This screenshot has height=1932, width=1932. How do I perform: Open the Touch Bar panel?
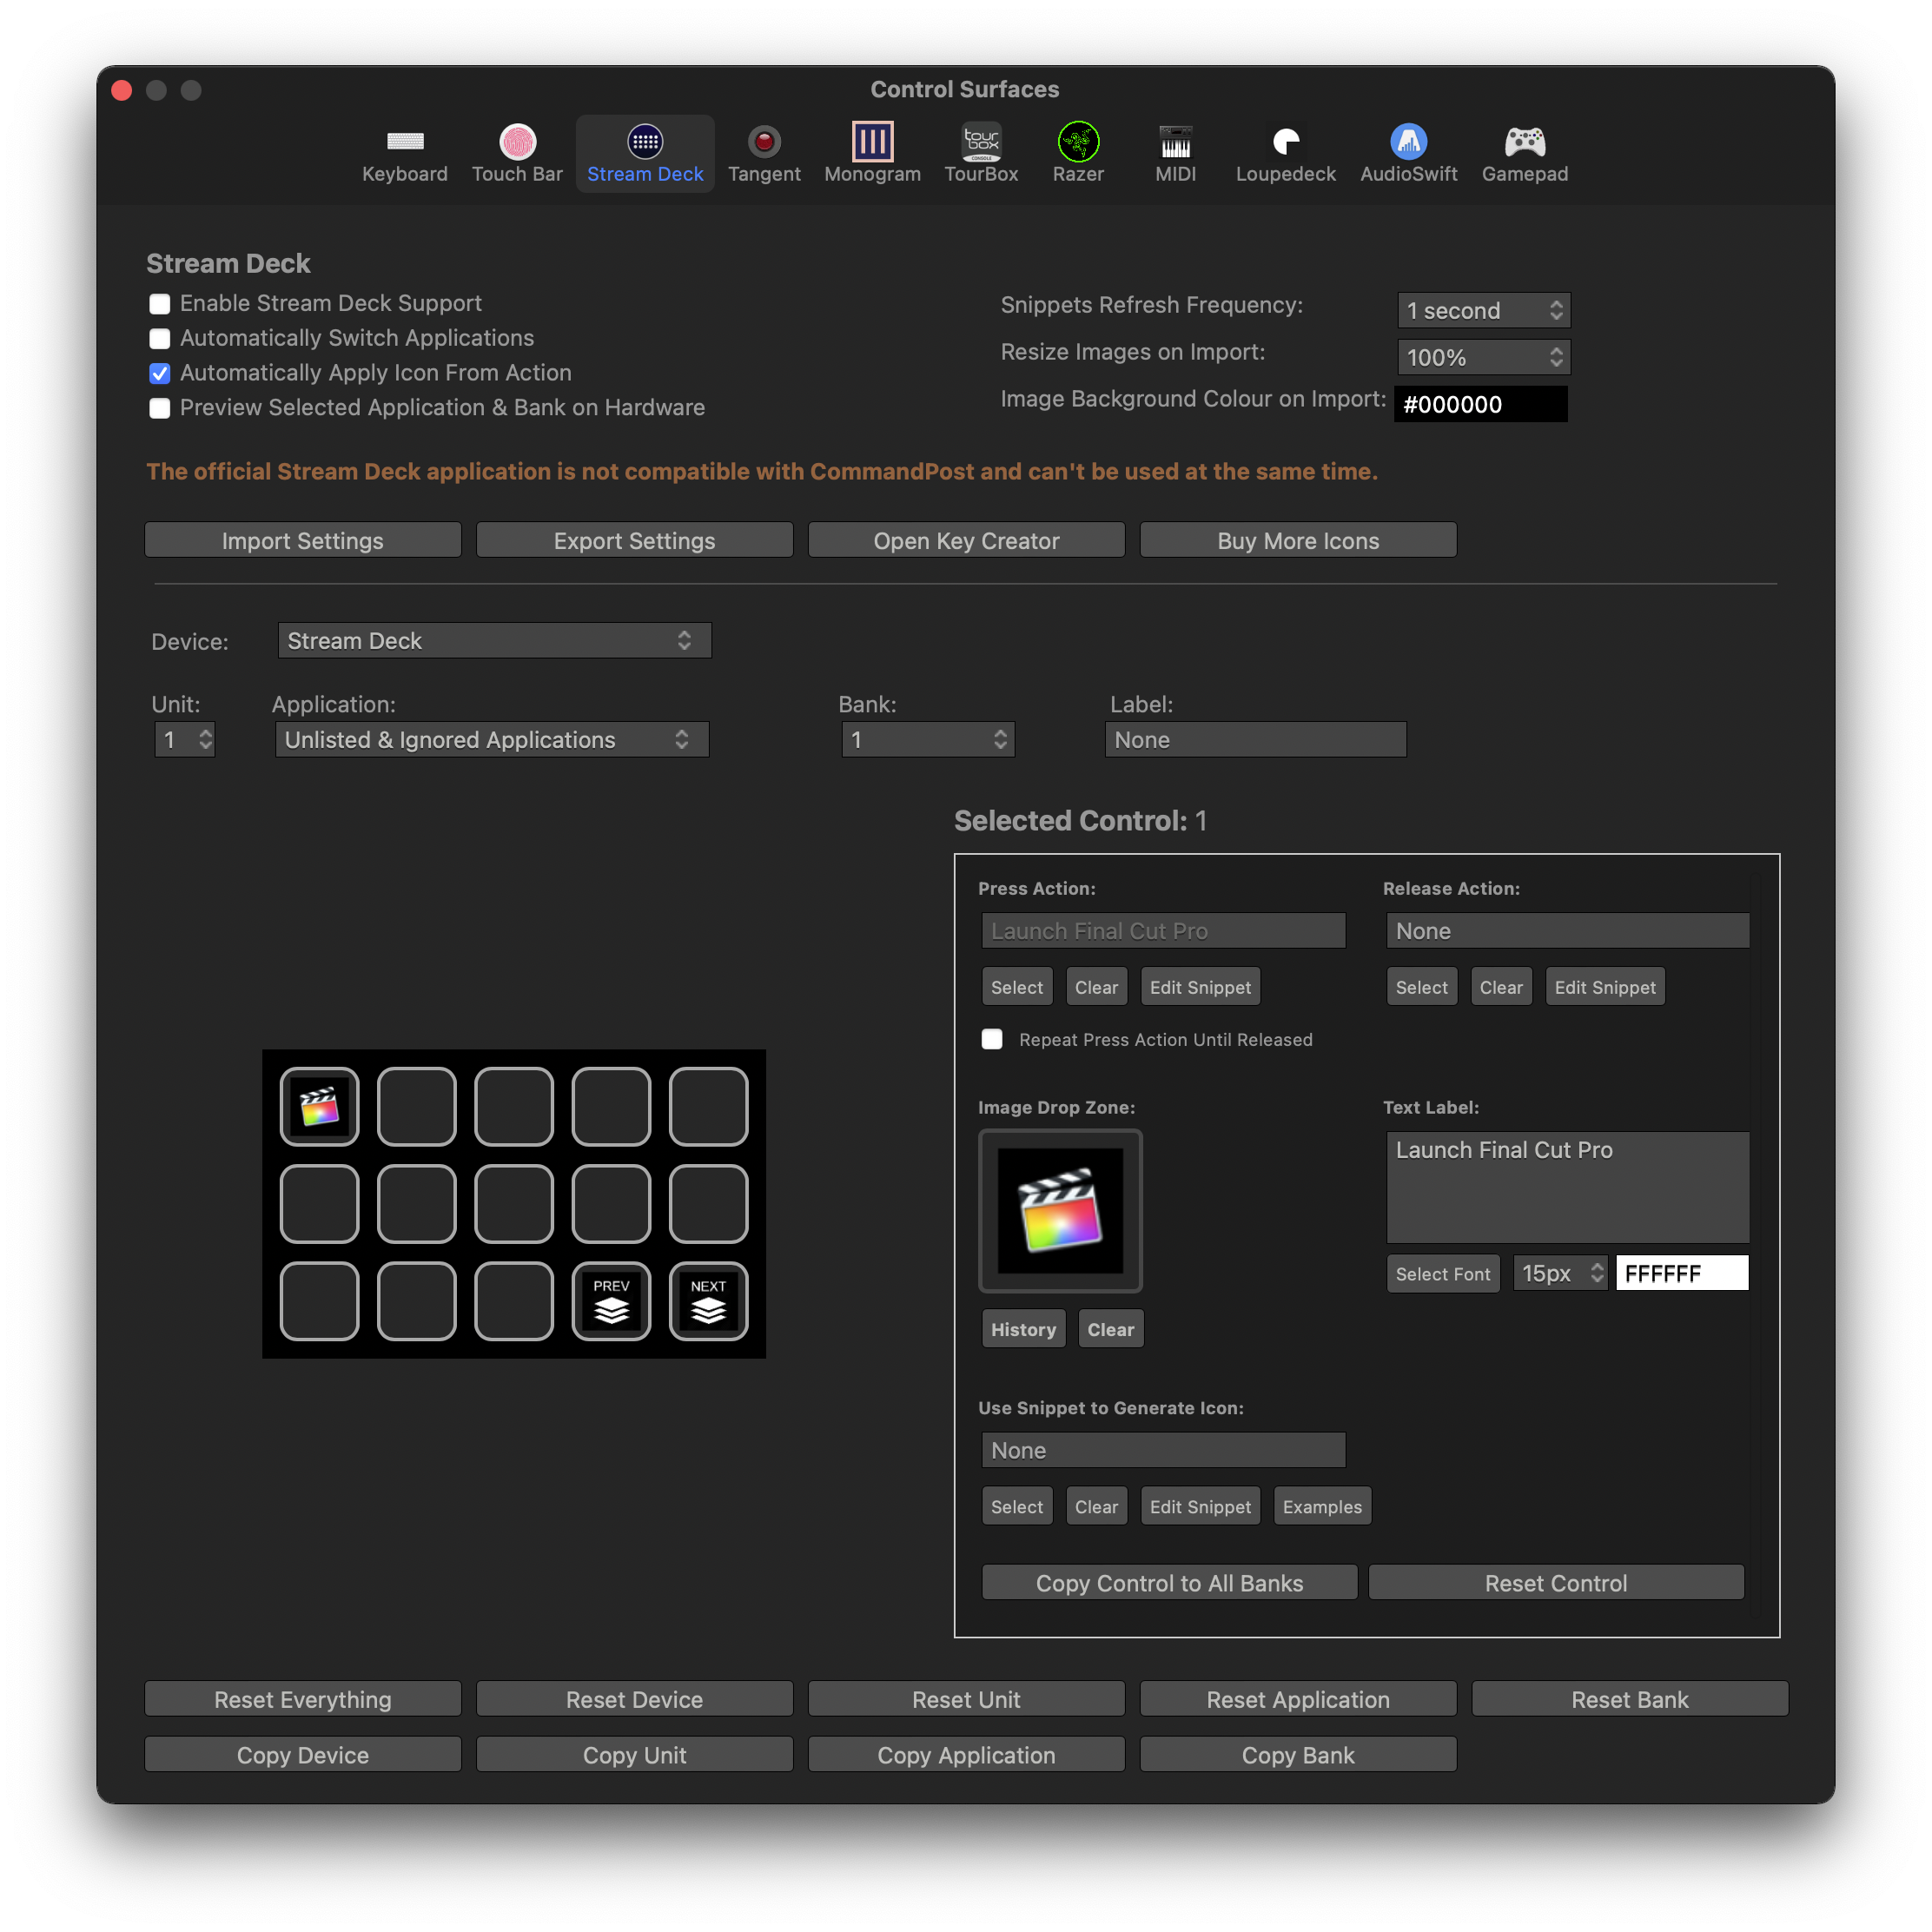[x=517, y=154]
